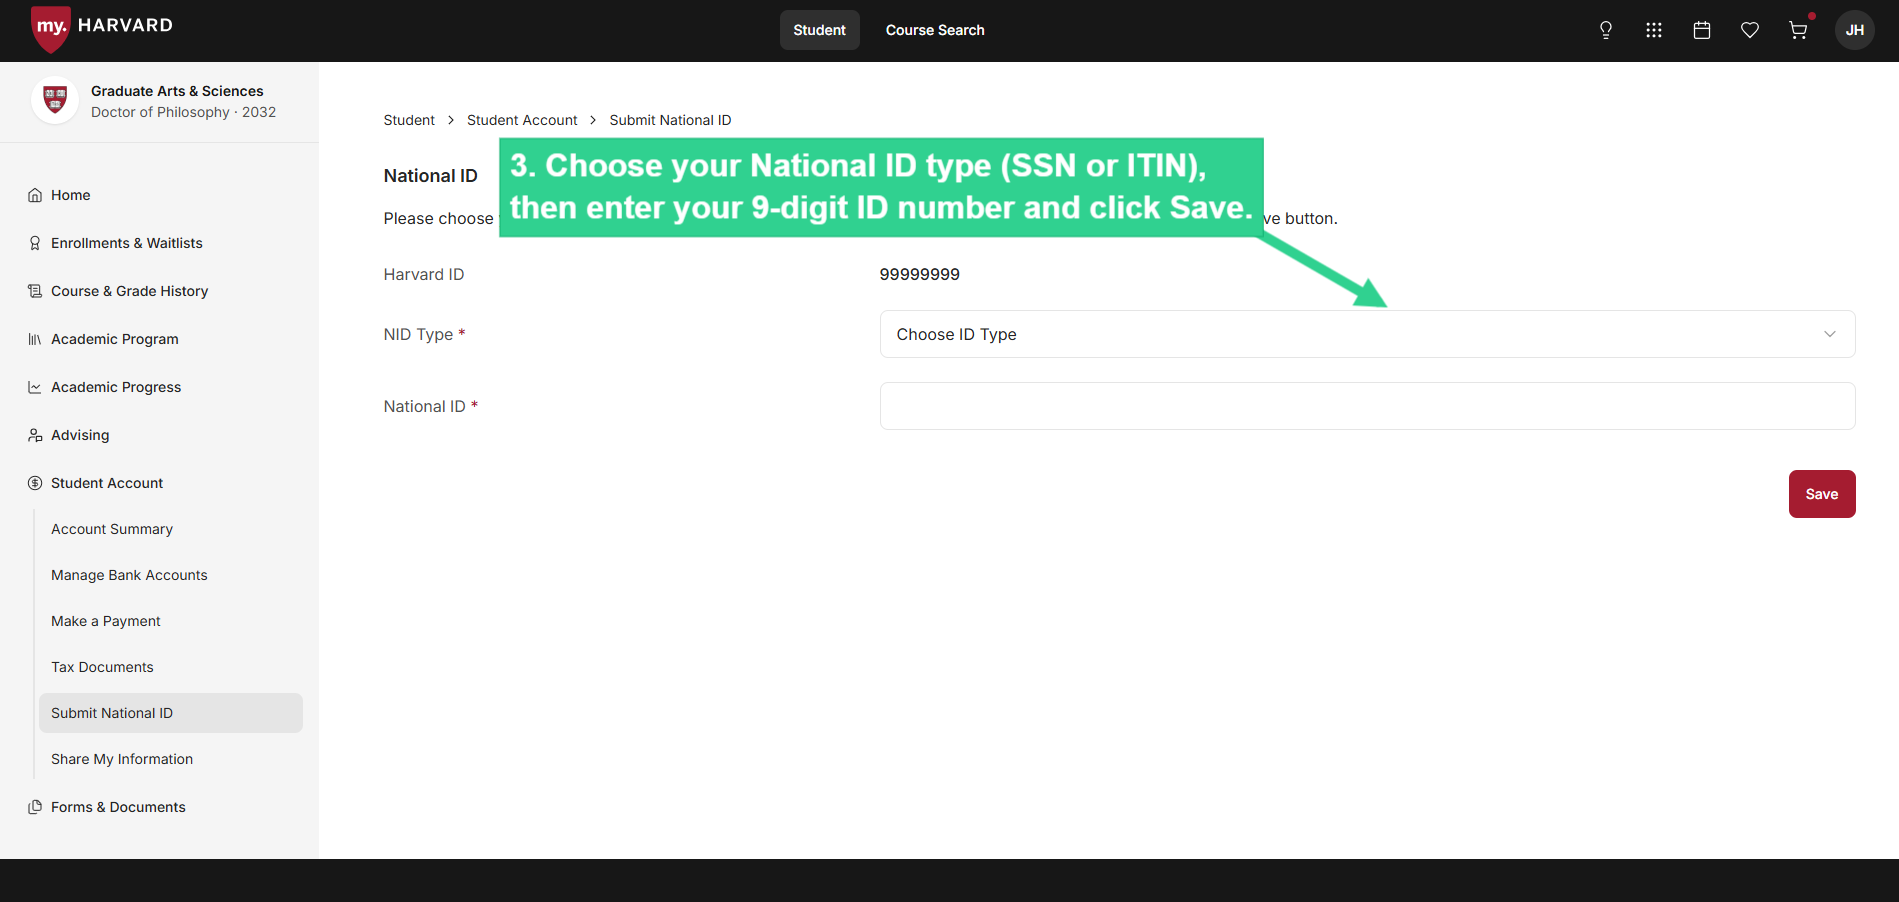Click the Student Account dollar icon

coord(35,483)
